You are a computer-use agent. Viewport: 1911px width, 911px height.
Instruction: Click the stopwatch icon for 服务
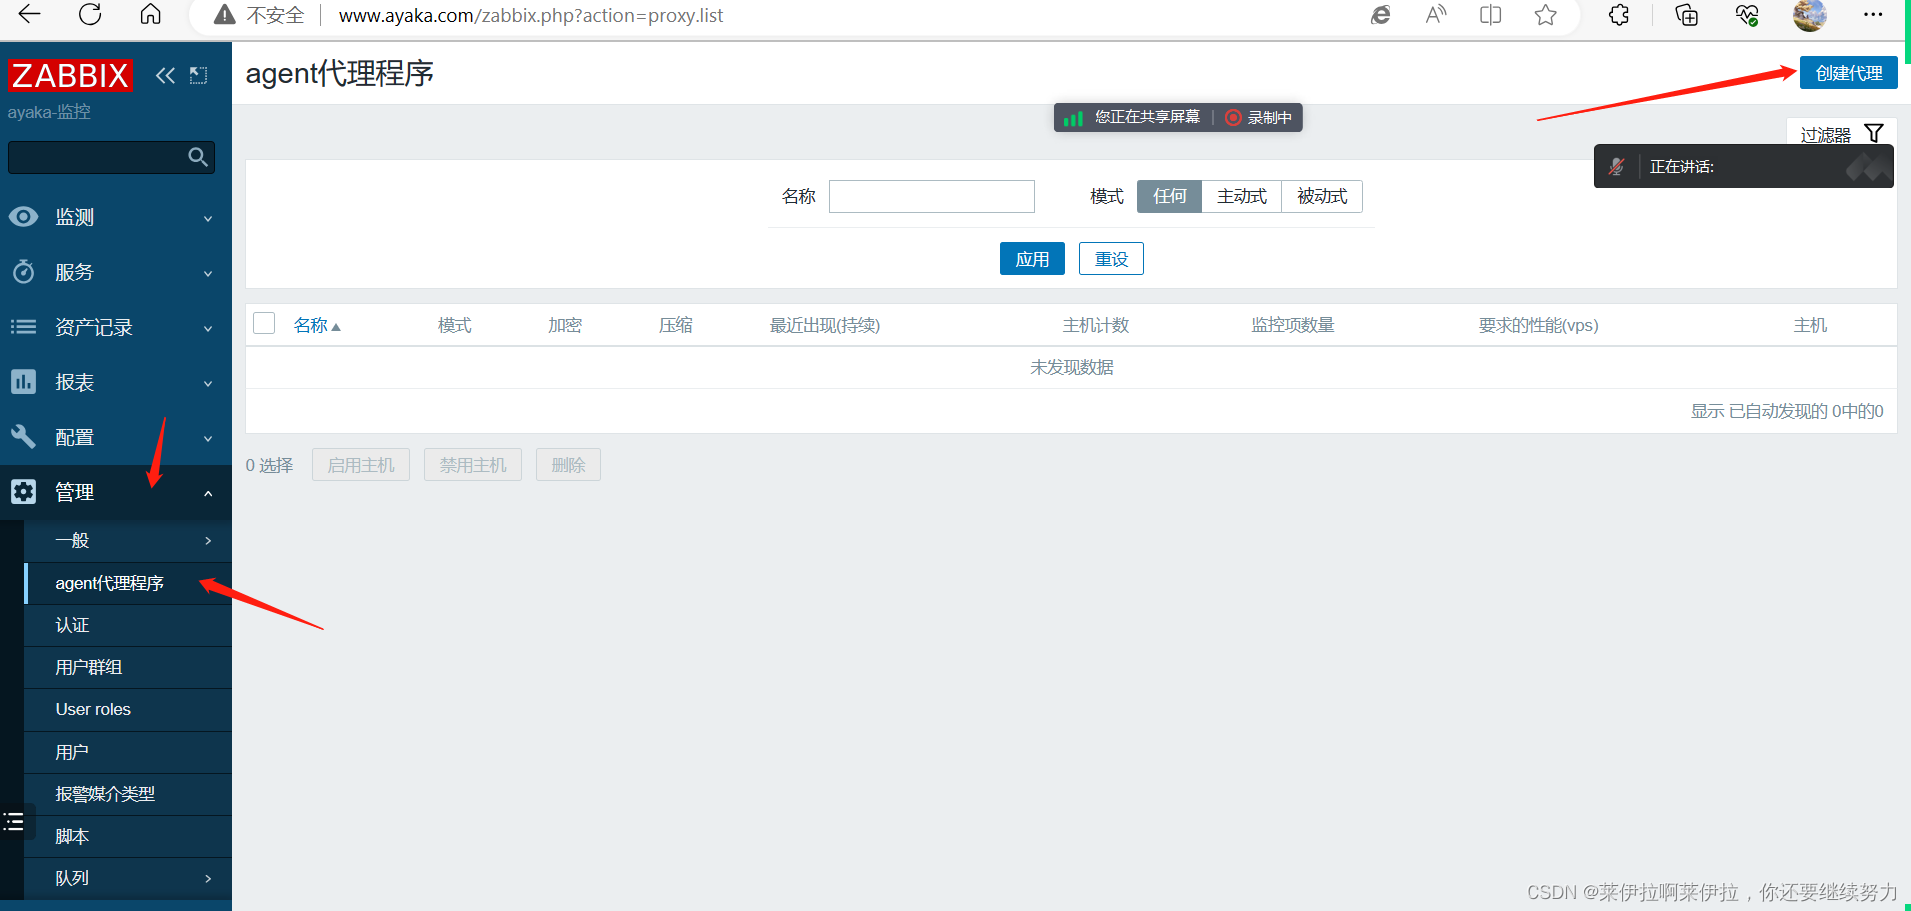23,272
